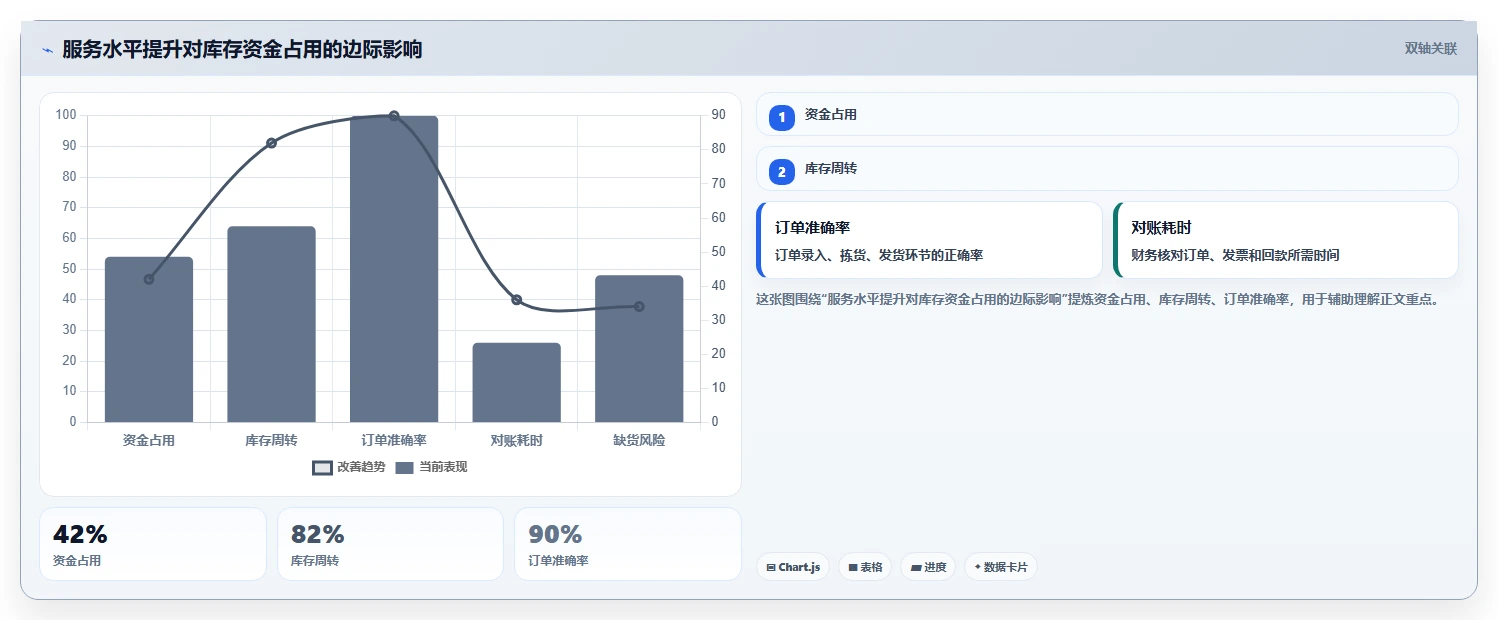Click the 对账耗时 x-axis label
Image resolution: width=1498 pixels, height=620 pixels.
click(516, 440)
